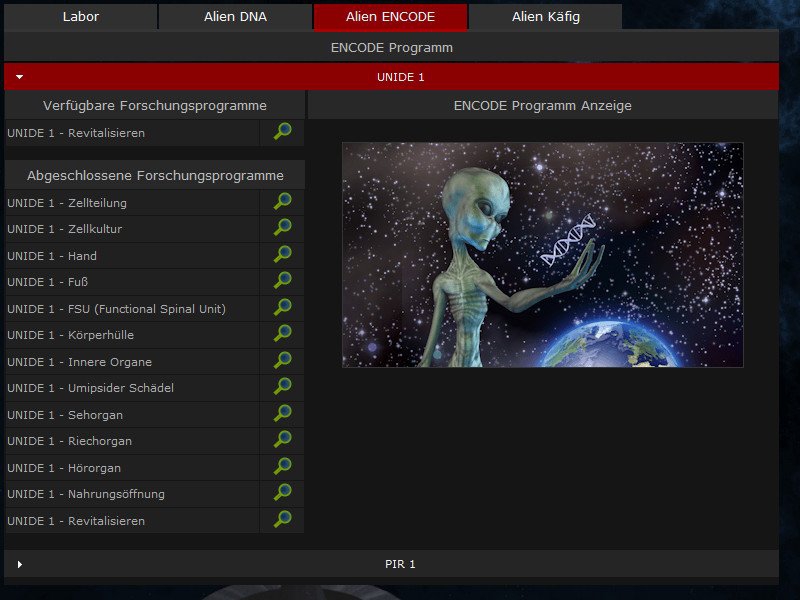Inspect Zellkultur with its magnifier icon

click(x=282, y=228)
